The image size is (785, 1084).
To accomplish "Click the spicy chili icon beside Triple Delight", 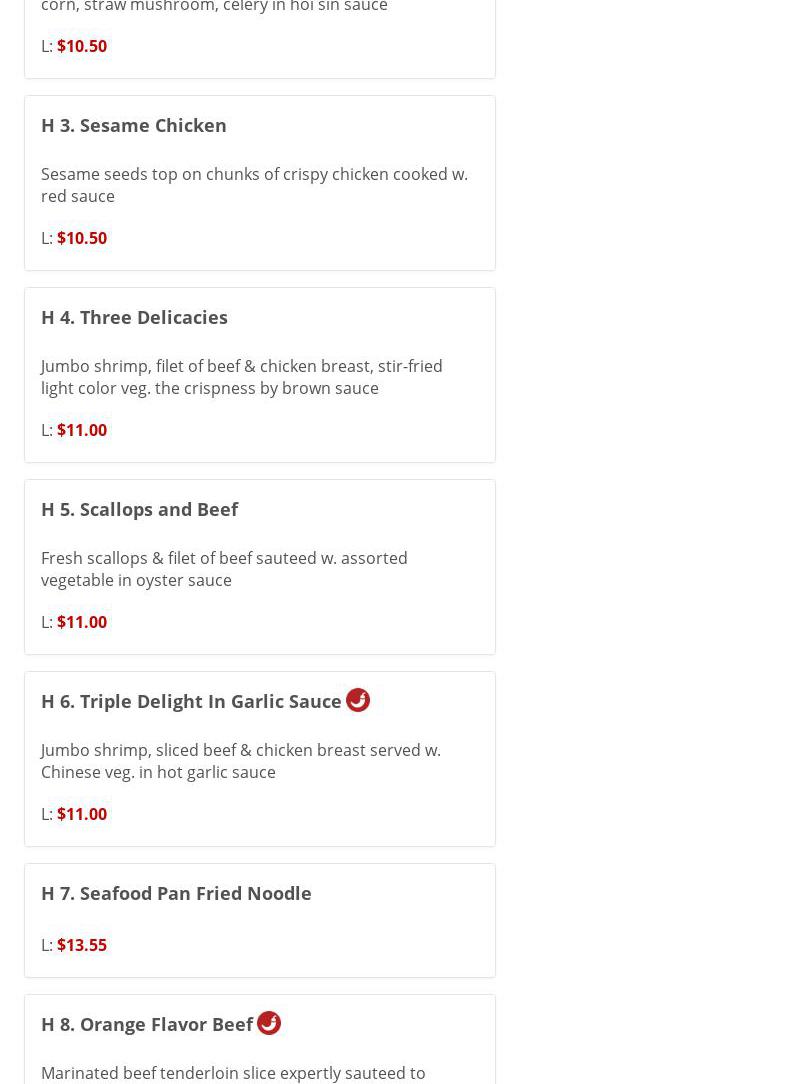I will coord(358,700).
